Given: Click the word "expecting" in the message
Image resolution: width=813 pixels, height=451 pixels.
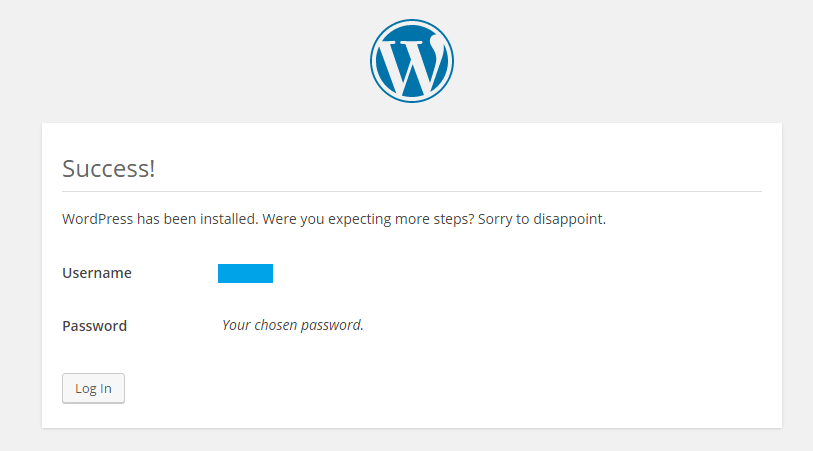Looking at the screenshot, I should 360,220.
